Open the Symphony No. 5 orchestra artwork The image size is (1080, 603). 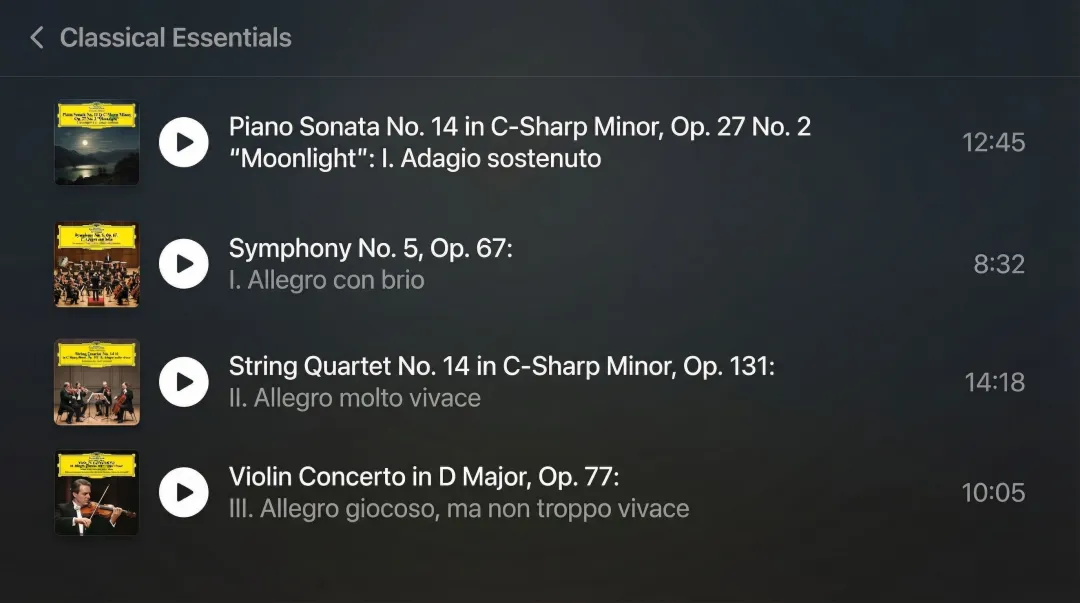coord(96,264)
